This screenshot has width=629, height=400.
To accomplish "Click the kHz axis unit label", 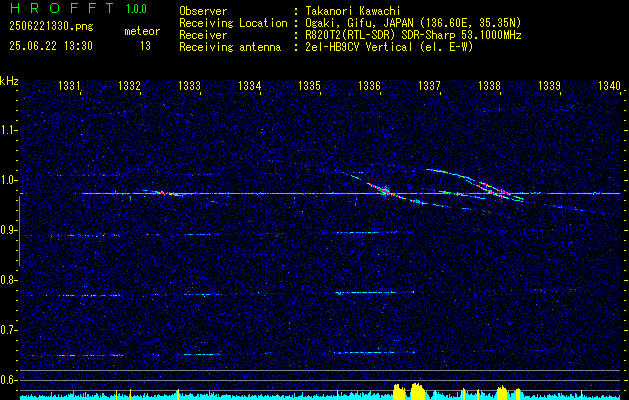I will (9, 81).
